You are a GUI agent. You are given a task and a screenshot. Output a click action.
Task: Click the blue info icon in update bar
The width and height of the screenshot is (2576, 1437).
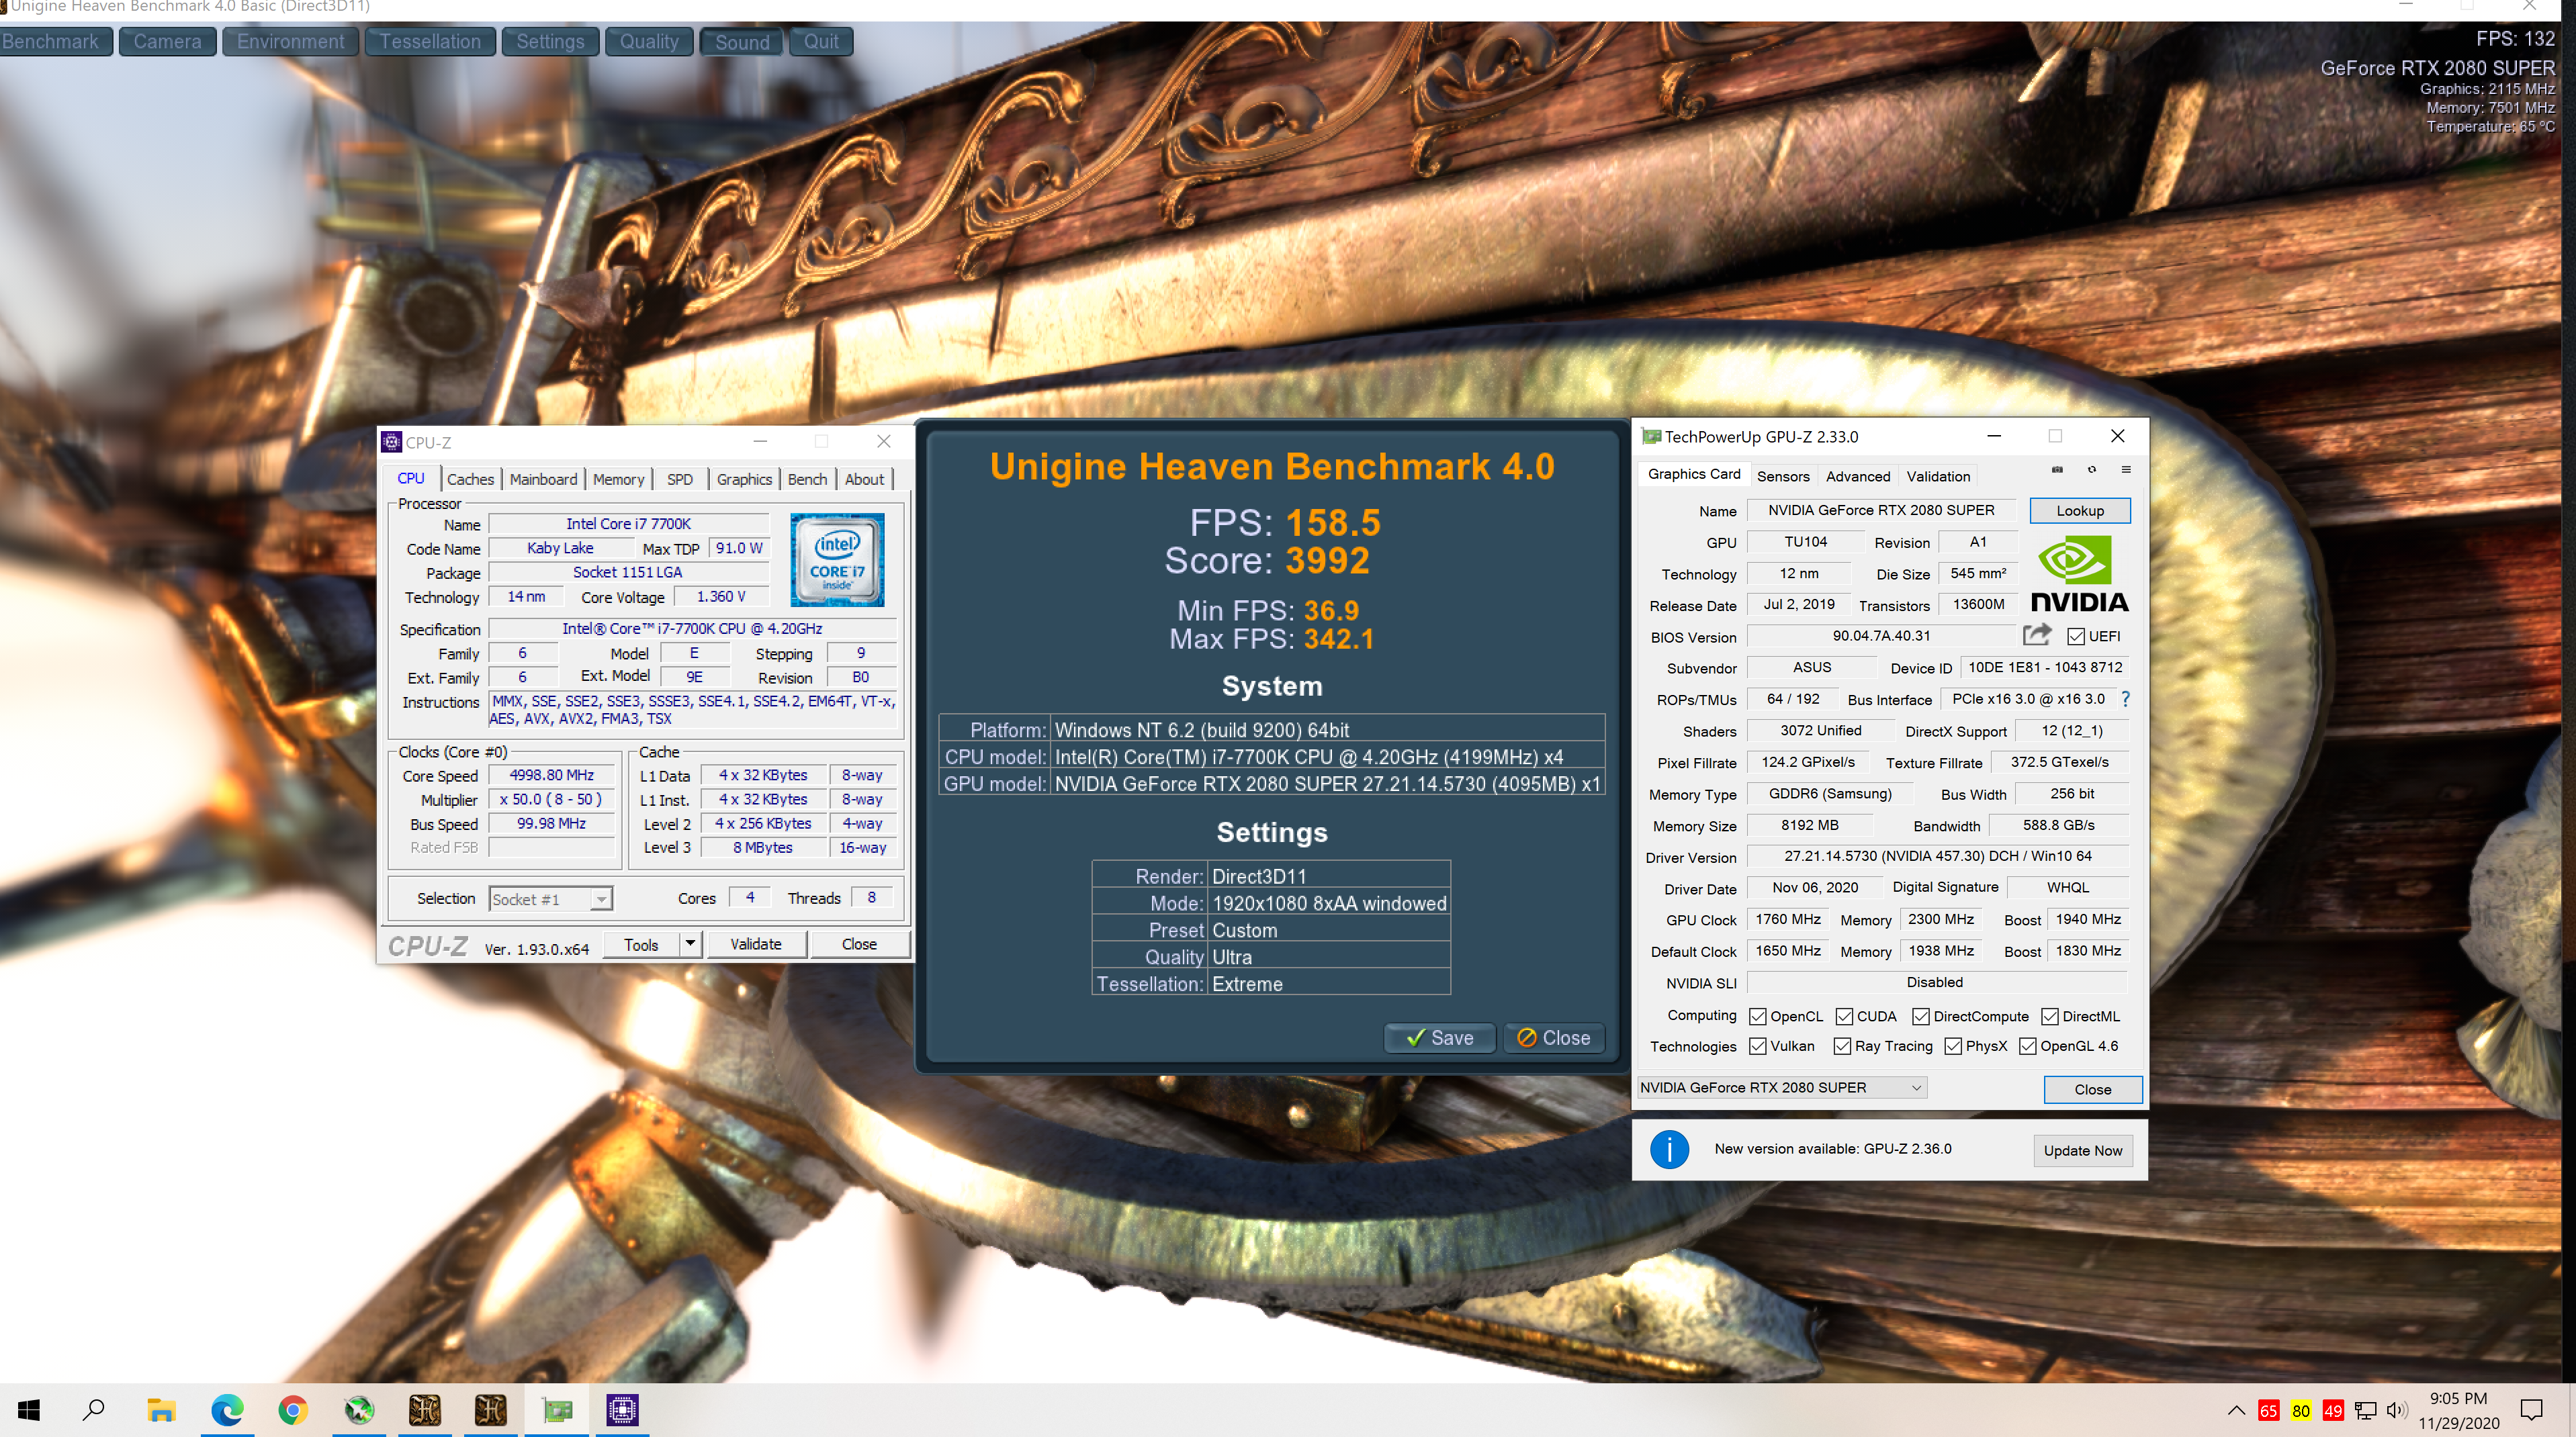pyautogui.click(x=1669, y=1149)
